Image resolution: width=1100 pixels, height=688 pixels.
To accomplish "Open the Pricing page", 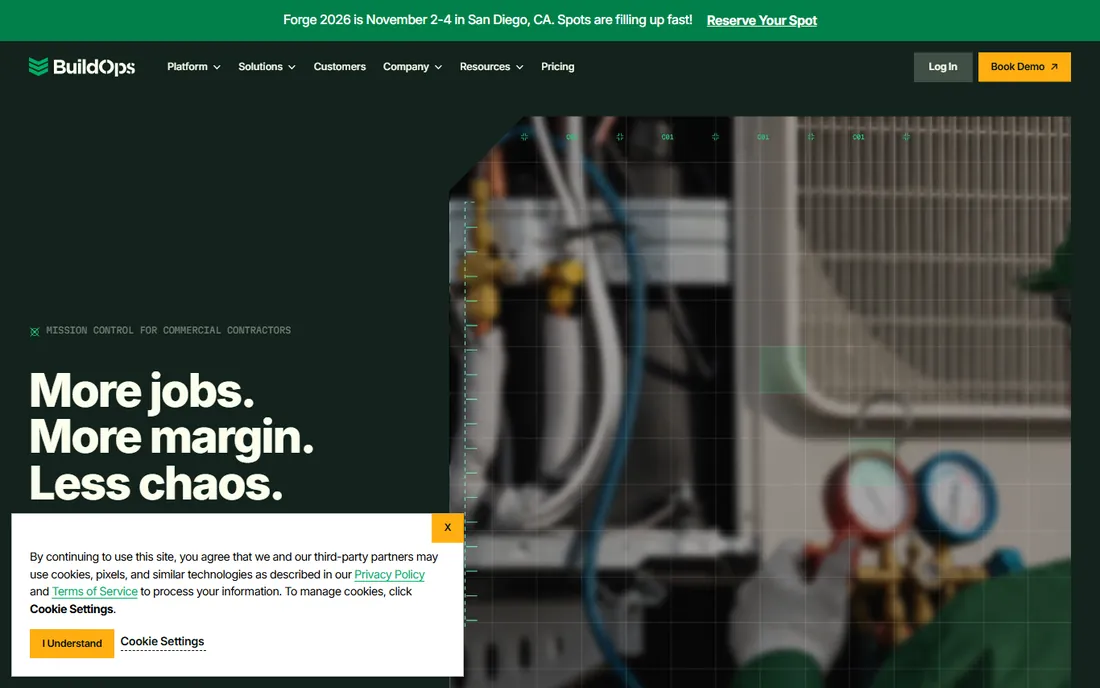I will coord(558,67).
